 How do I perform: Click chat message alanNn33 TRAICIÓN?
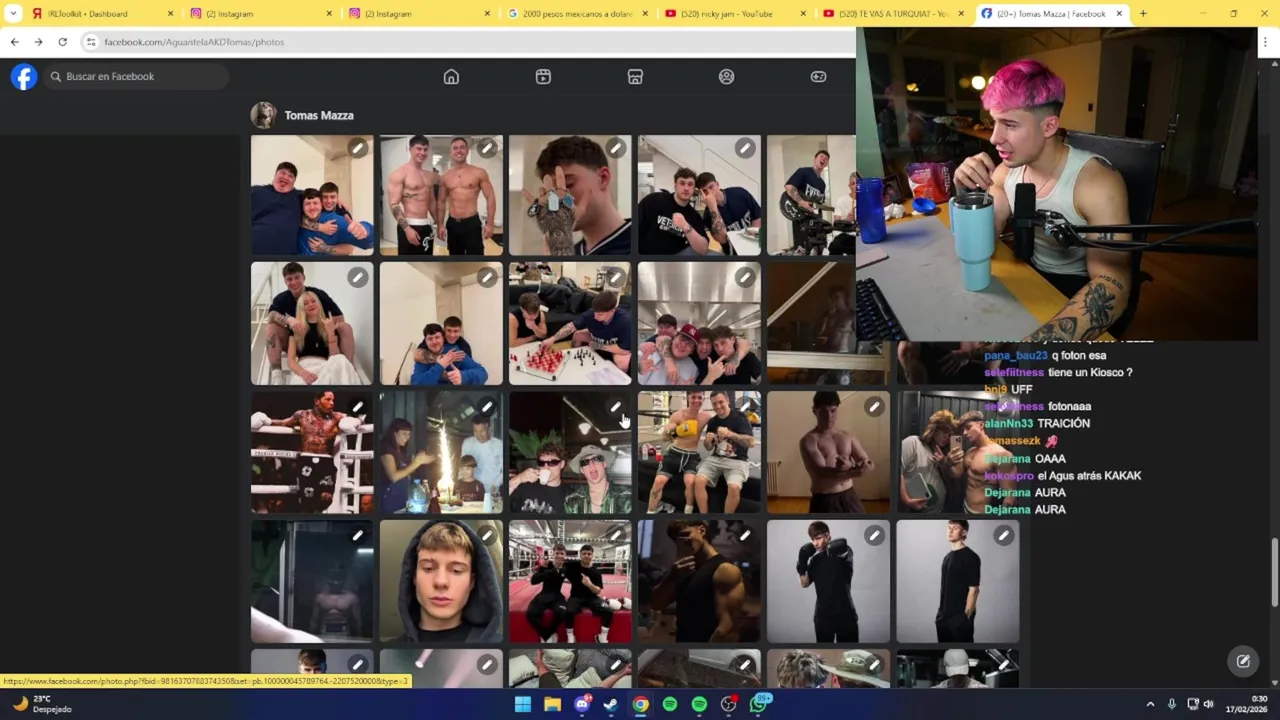[1037, 423]
